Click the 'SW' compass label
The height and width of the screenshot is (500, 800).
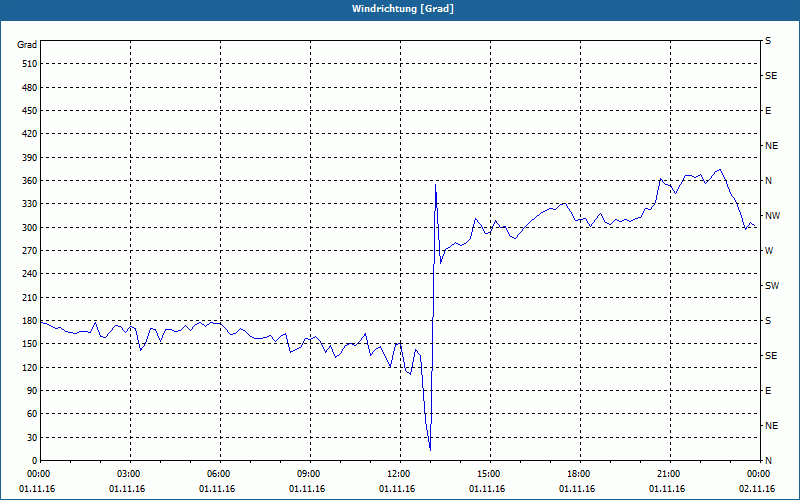(772, 286)
